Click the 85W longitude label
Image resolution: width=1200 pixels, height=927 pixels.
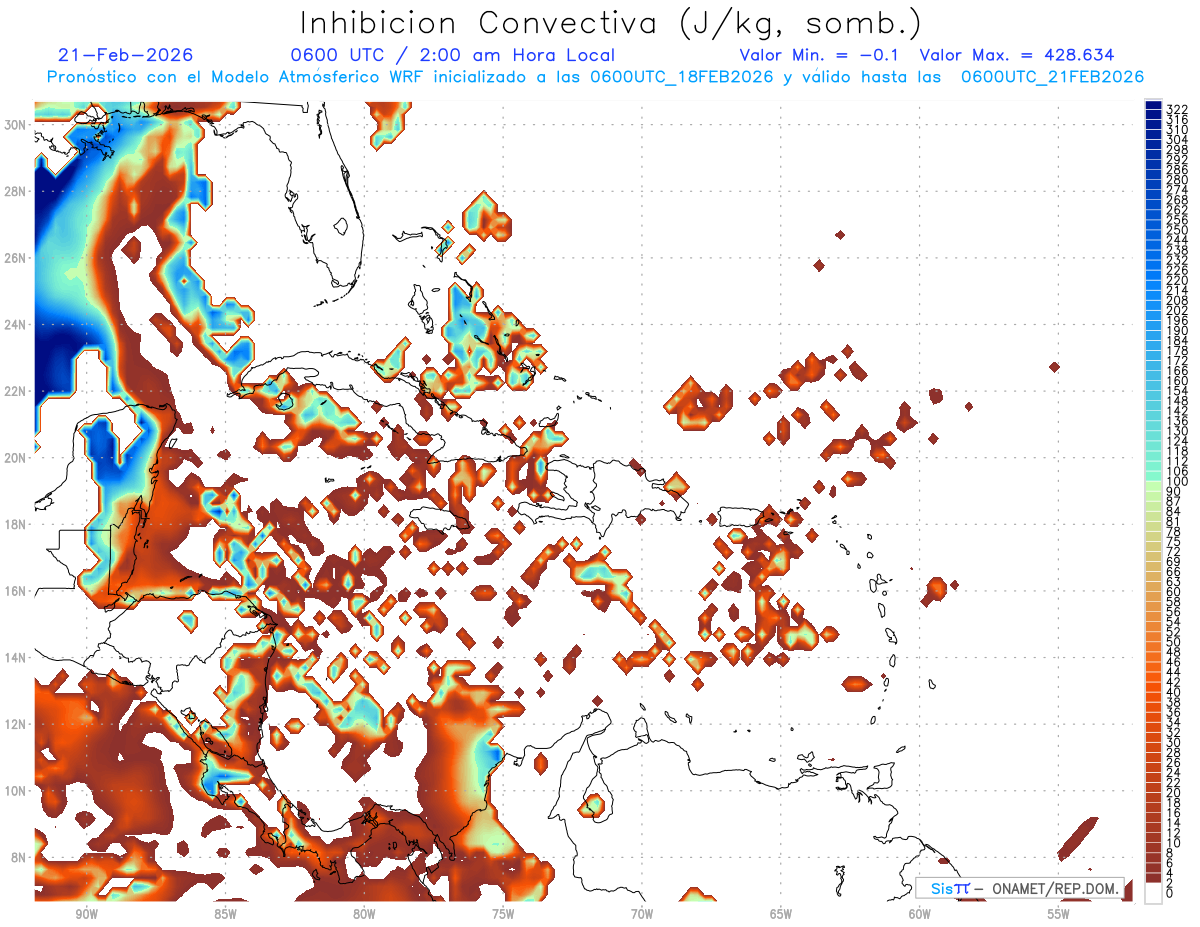click(225, 914)
